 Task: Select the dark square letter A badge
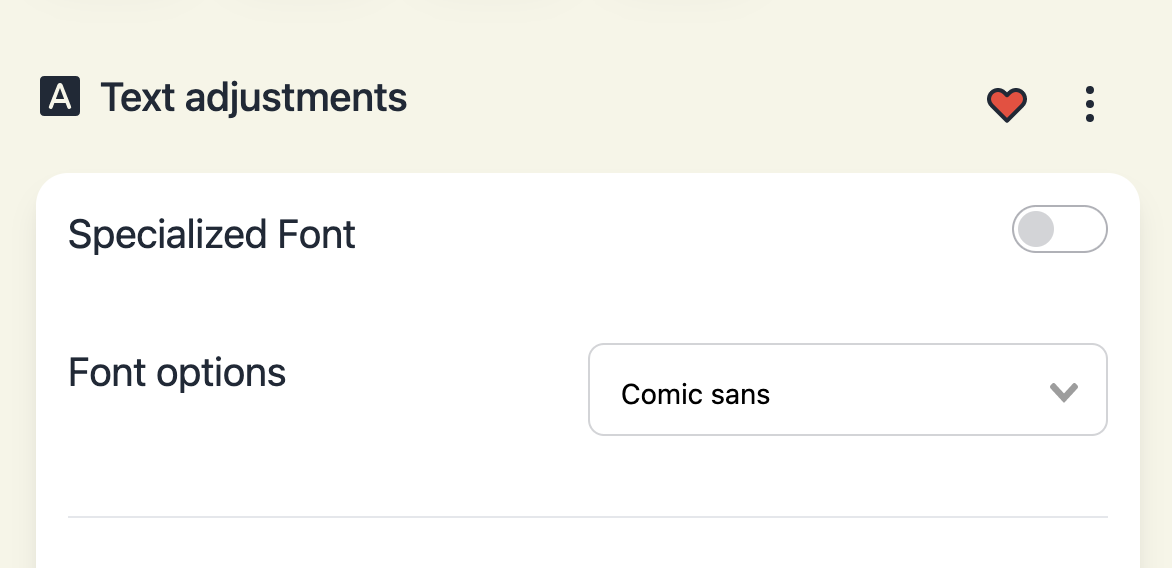[60, 96]
